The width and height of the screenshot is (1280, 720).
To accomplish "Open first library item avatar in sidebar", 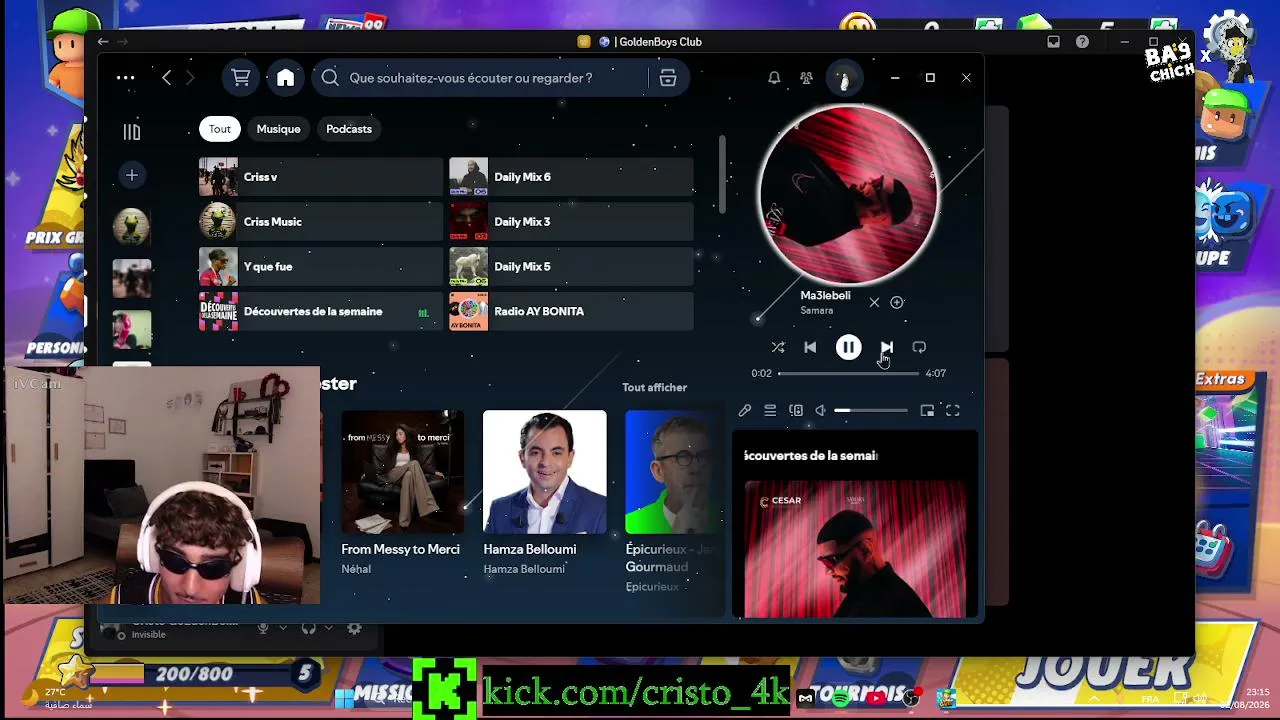I will click(x=131, y=227).
